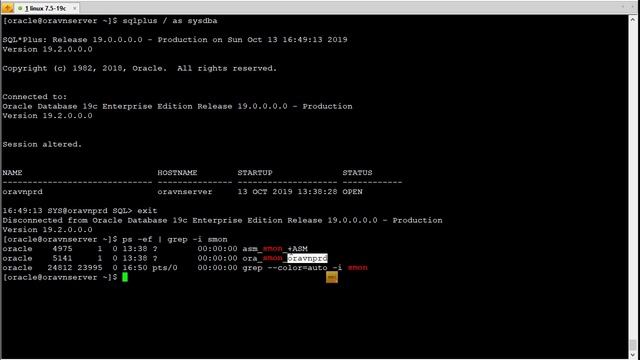Click the scrollbar thumb near the bottom
Viewport: 640px width, 360px height.
633,344
